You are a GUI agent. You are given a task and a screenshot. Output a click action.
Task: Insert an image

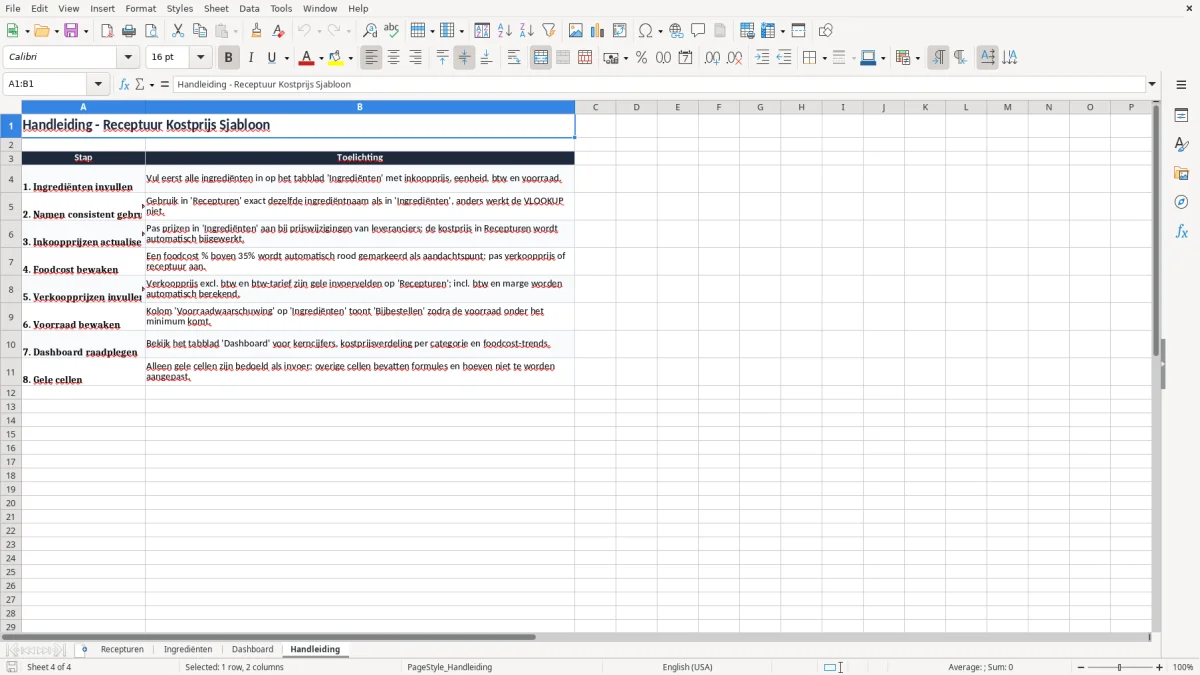click(576, 31)
